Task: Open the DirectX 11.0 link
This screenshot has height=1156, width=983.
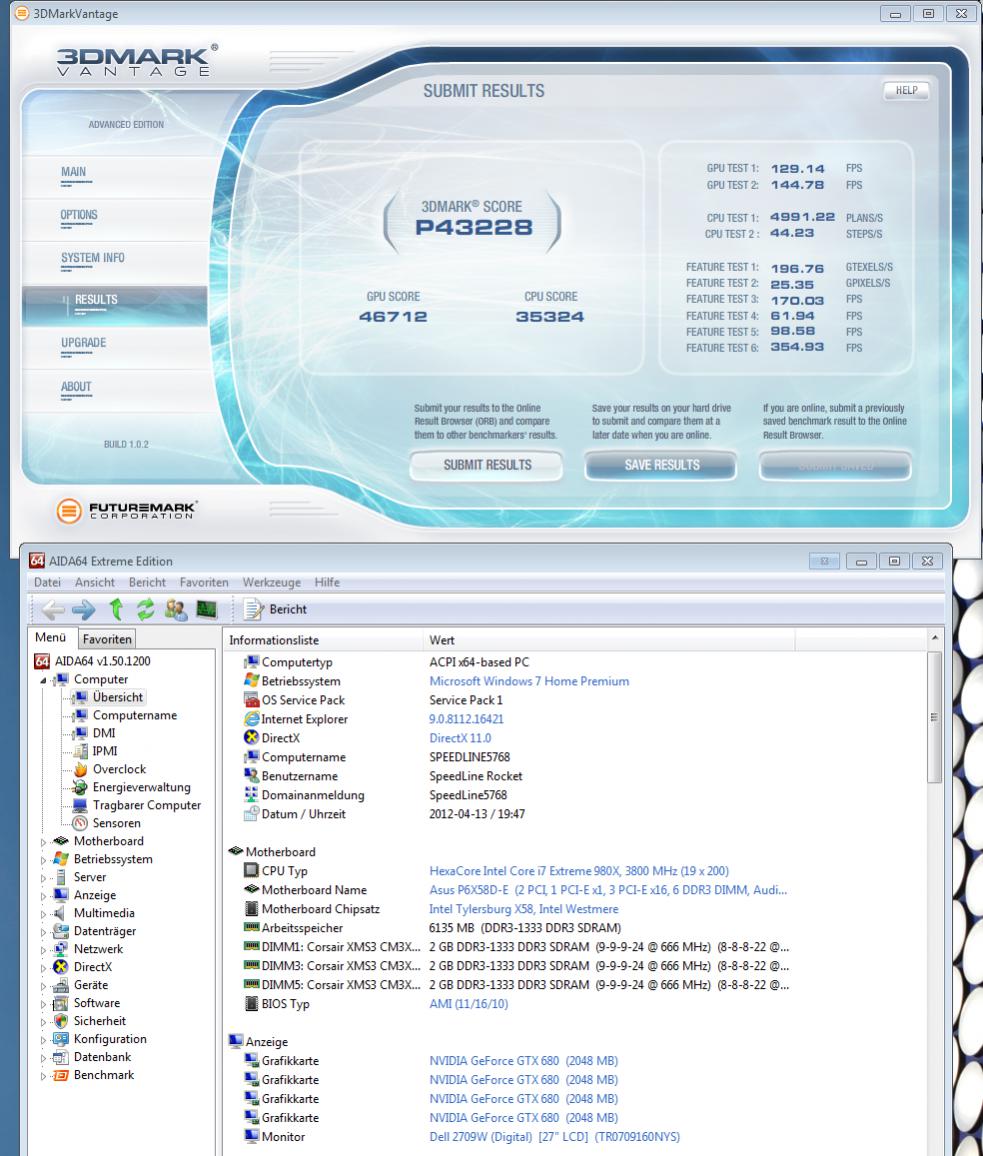Action: [x=460, y=738]
